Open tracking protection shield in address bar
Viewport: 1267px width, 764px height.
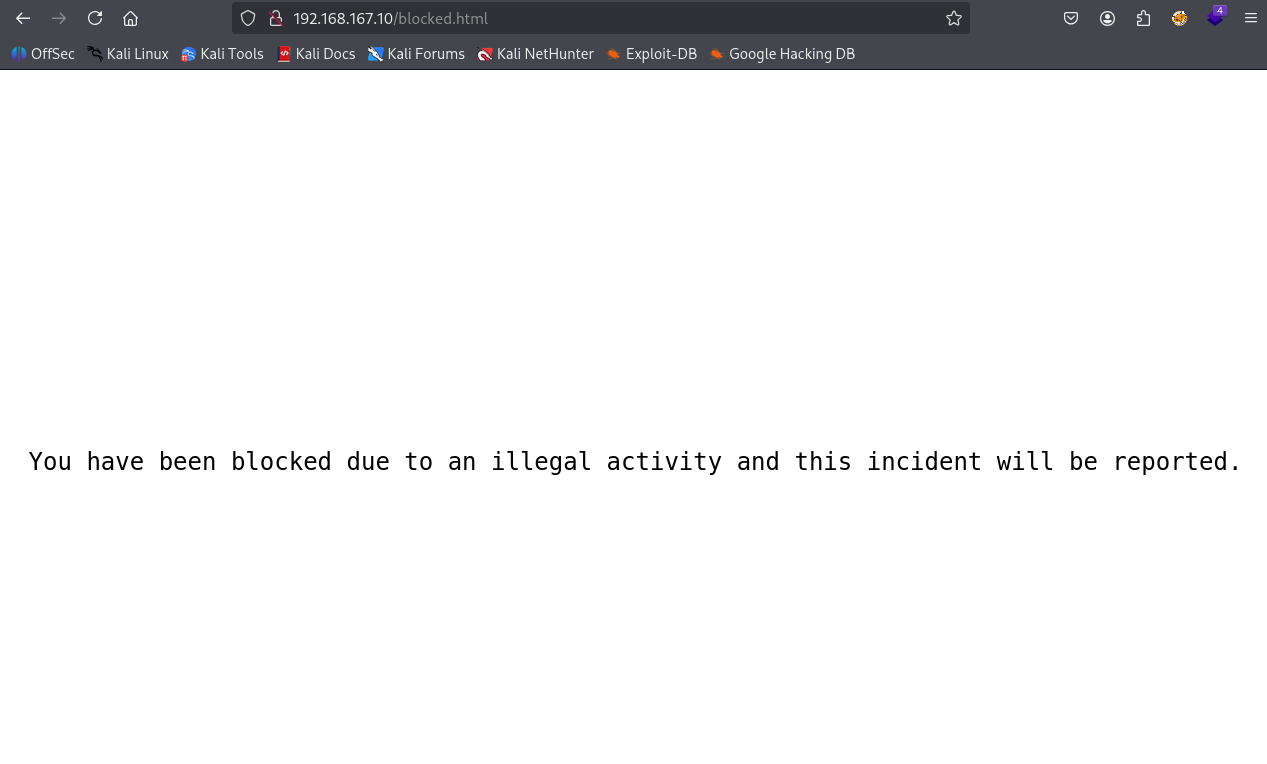(x=249, y=18)
